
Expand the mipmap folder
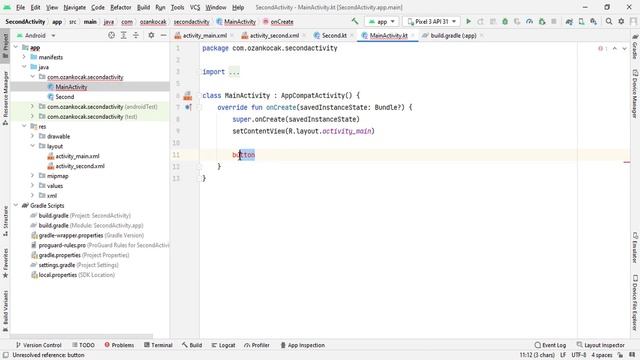[32, 176]
